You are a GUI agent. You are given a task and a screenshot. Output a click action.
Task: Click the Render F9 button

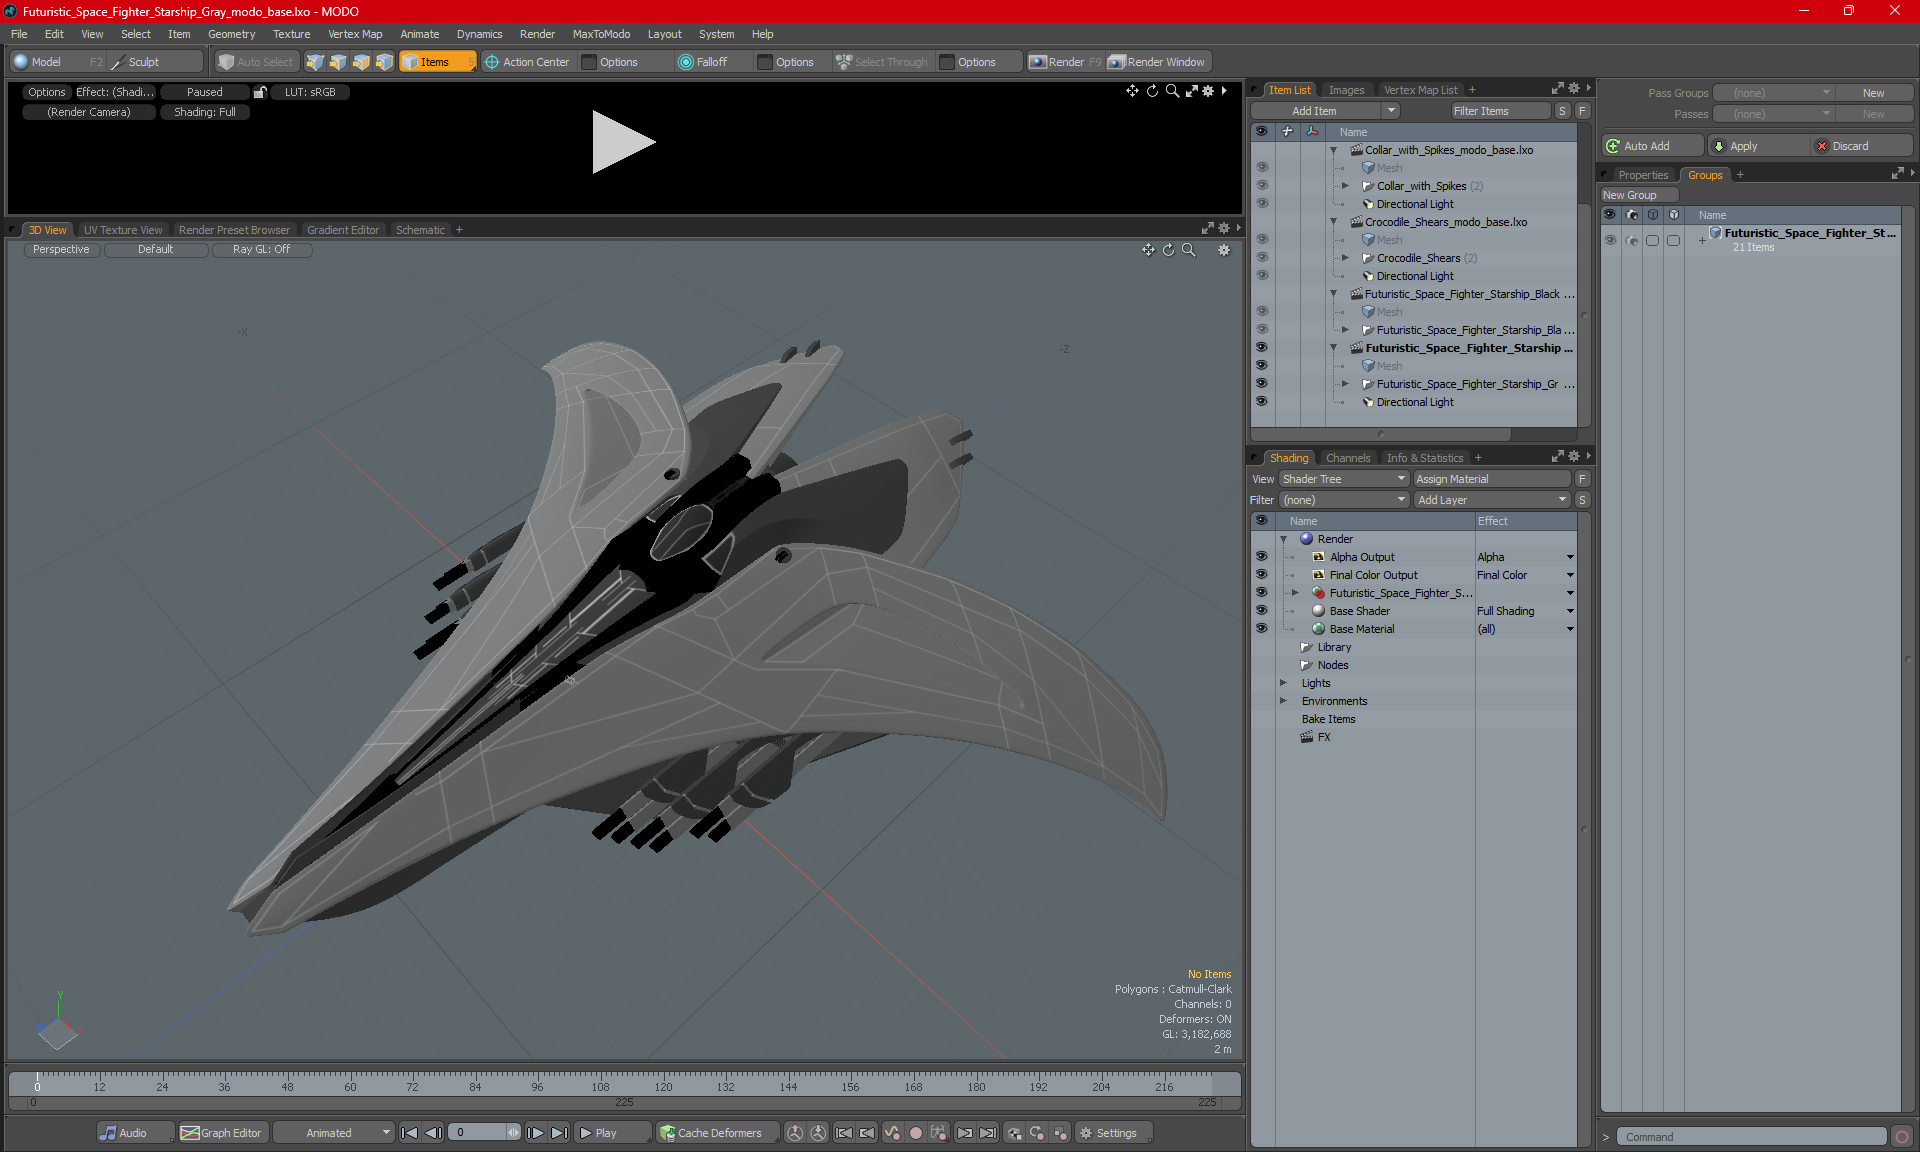tap(1065, 62)
